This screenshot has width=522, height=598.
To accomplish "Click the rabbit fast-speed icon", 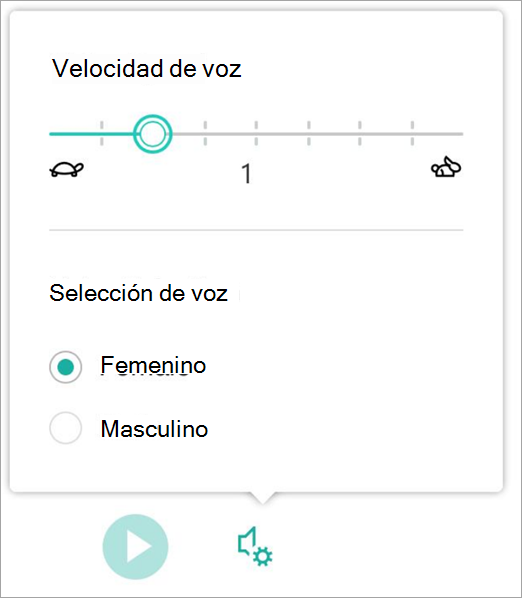I will pos(446,167).
